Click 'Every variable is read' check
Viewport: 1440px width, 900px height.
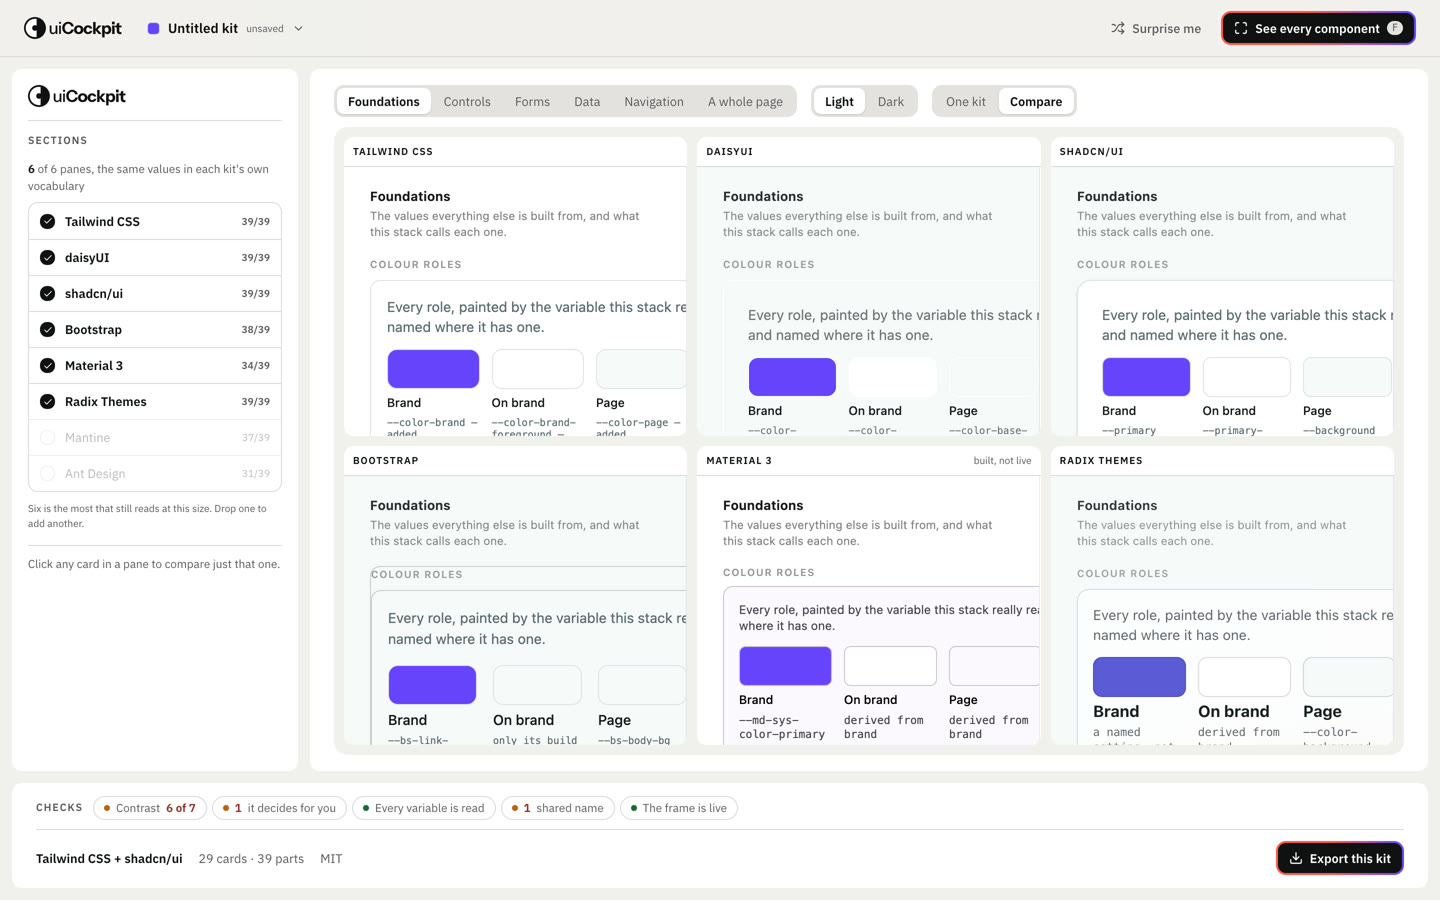(x=424, y=808)
